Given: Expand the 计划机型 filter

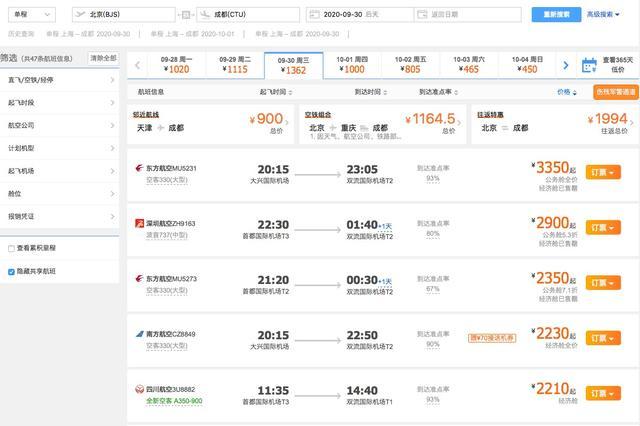Looking at the screenshot, I should (60, 148).
